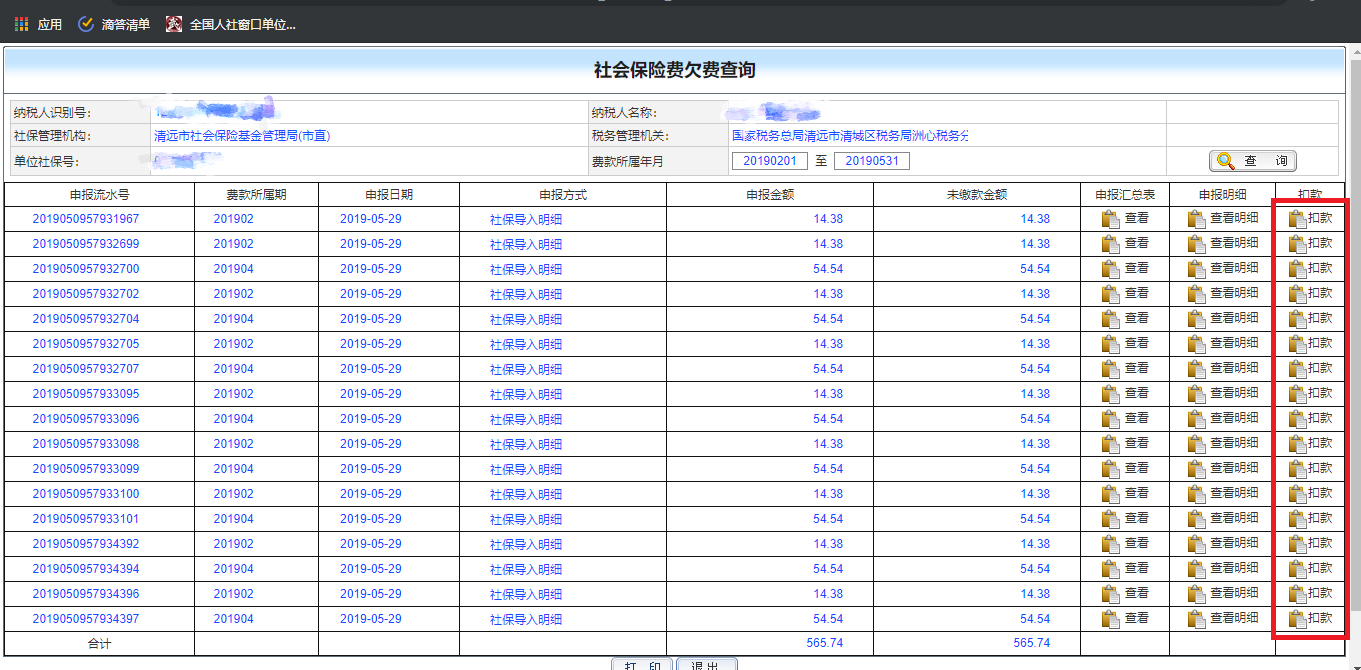The width and height of the screenshot is (1361, 670).
Task: Click serial number 2019050957932704
Action: tap(86, 319)
